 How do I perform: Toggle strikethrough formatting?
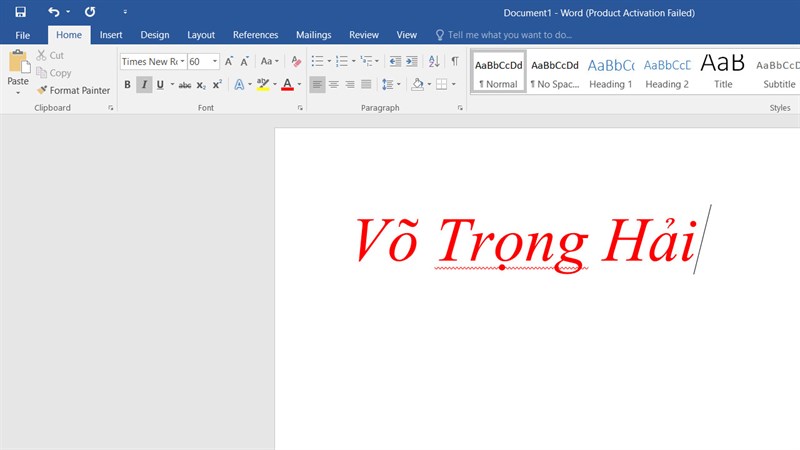[185, 85]
